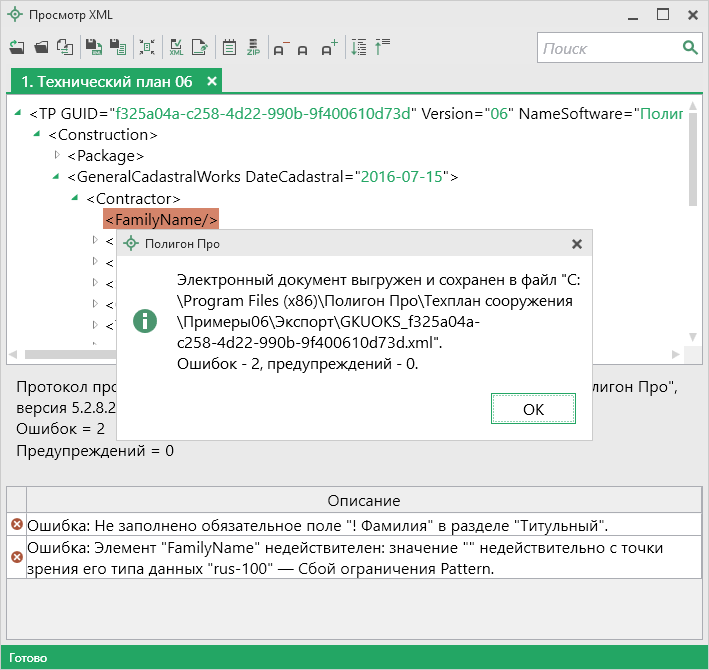Viewport: 709px width, 670px height.
Task: Close the Технический план 06 tab
Action: (211, 81)
